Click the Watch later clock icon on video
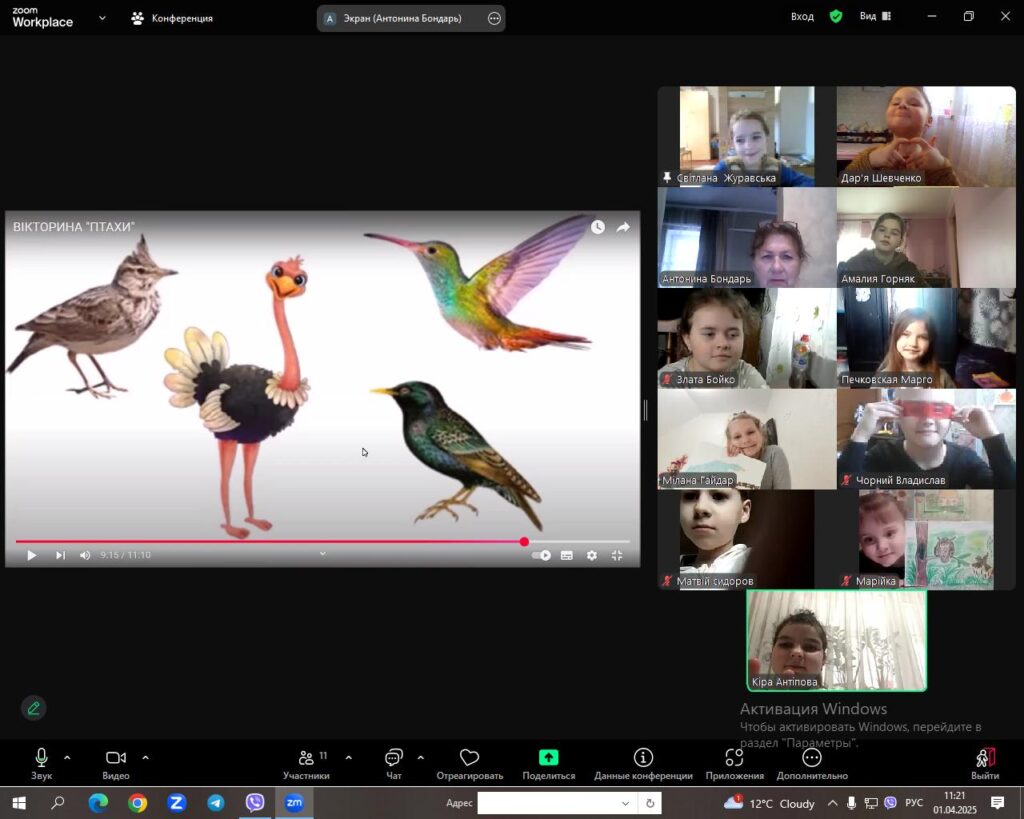Image resolution: width=1024 pixels, height=819 pixels. 598,227
